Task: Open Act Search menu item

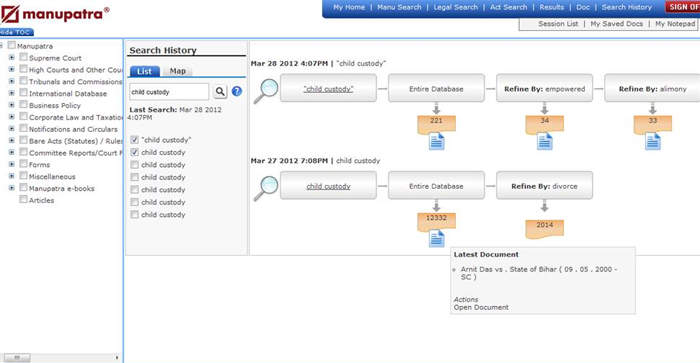Action: [508, 7]
